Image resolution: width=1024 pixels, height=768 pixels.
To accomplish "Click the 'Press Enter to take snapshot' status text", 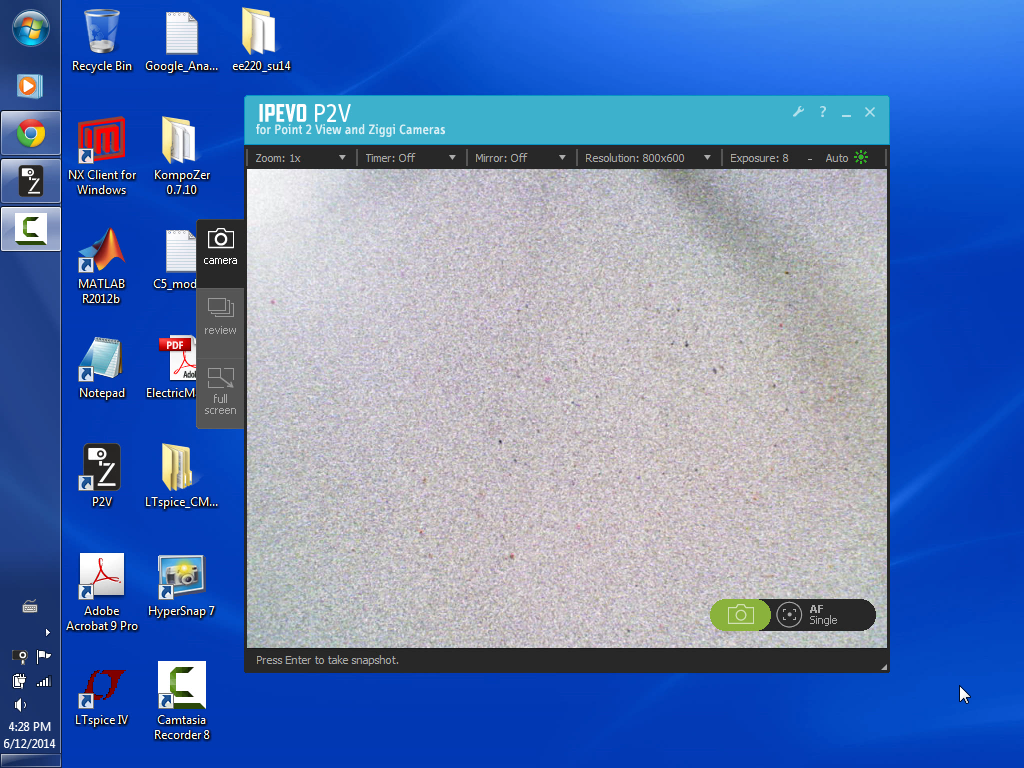I will (x=327, y=660).
